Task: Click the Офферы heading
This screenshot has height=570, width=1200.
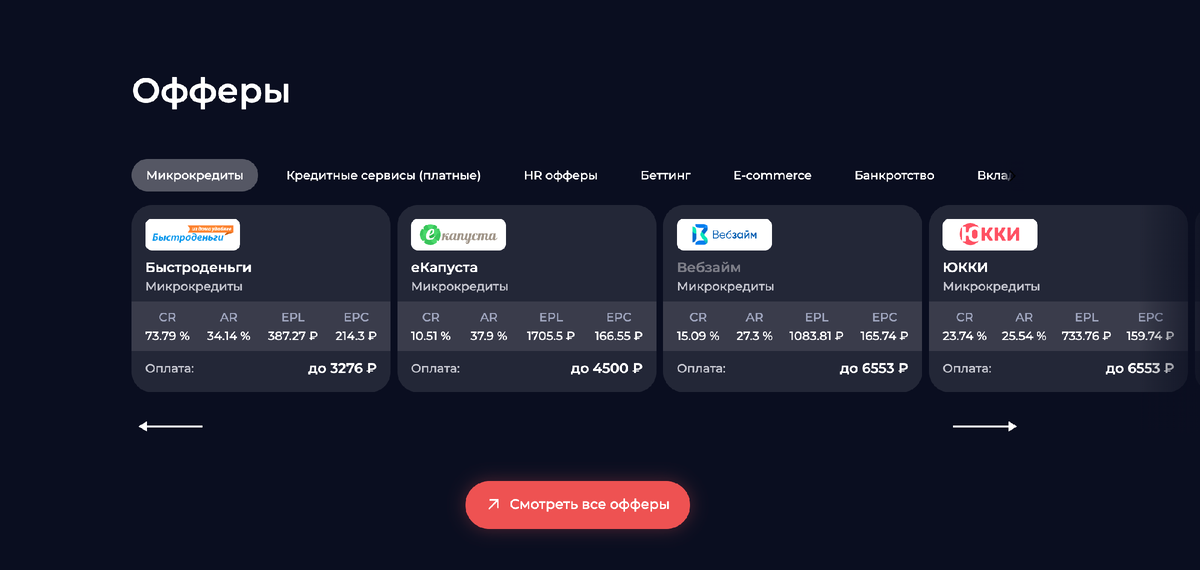Action: (x=211, y=91)
